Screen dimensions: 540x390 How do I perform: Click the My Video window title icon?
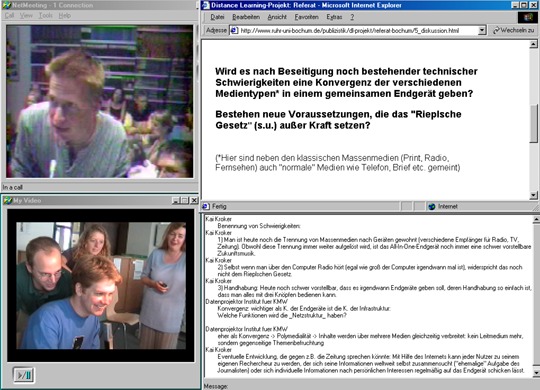[x=7, y=200]
